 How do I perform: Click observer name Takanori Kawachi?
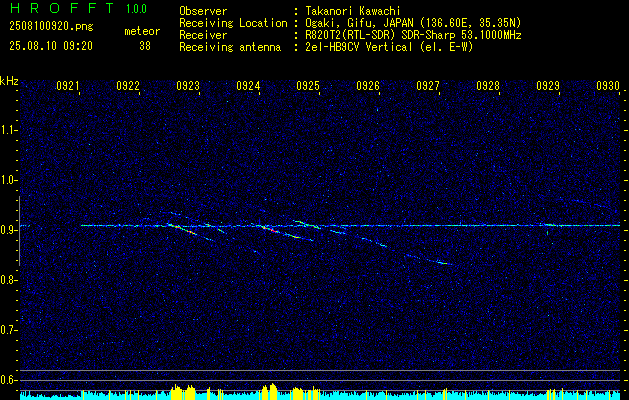pos(353,11)
